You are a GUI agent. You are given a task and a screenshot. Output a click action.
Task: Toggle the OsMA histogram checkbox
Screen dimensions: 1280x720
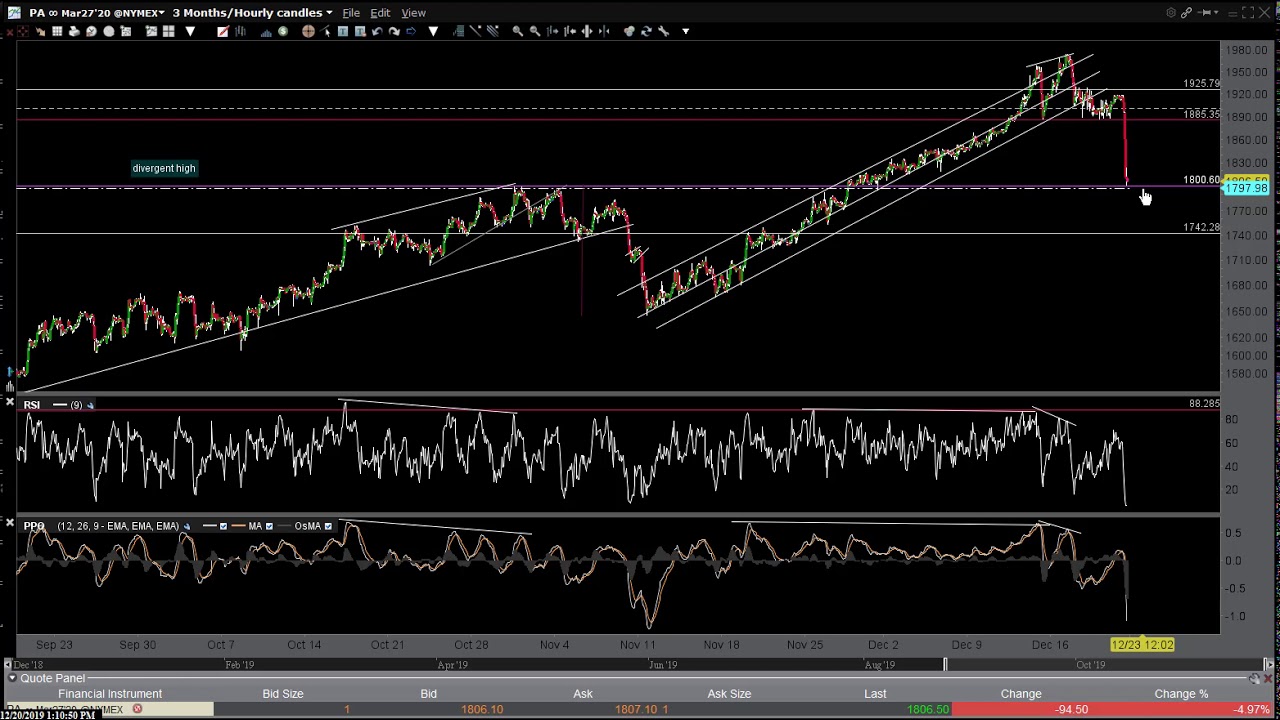327,526
